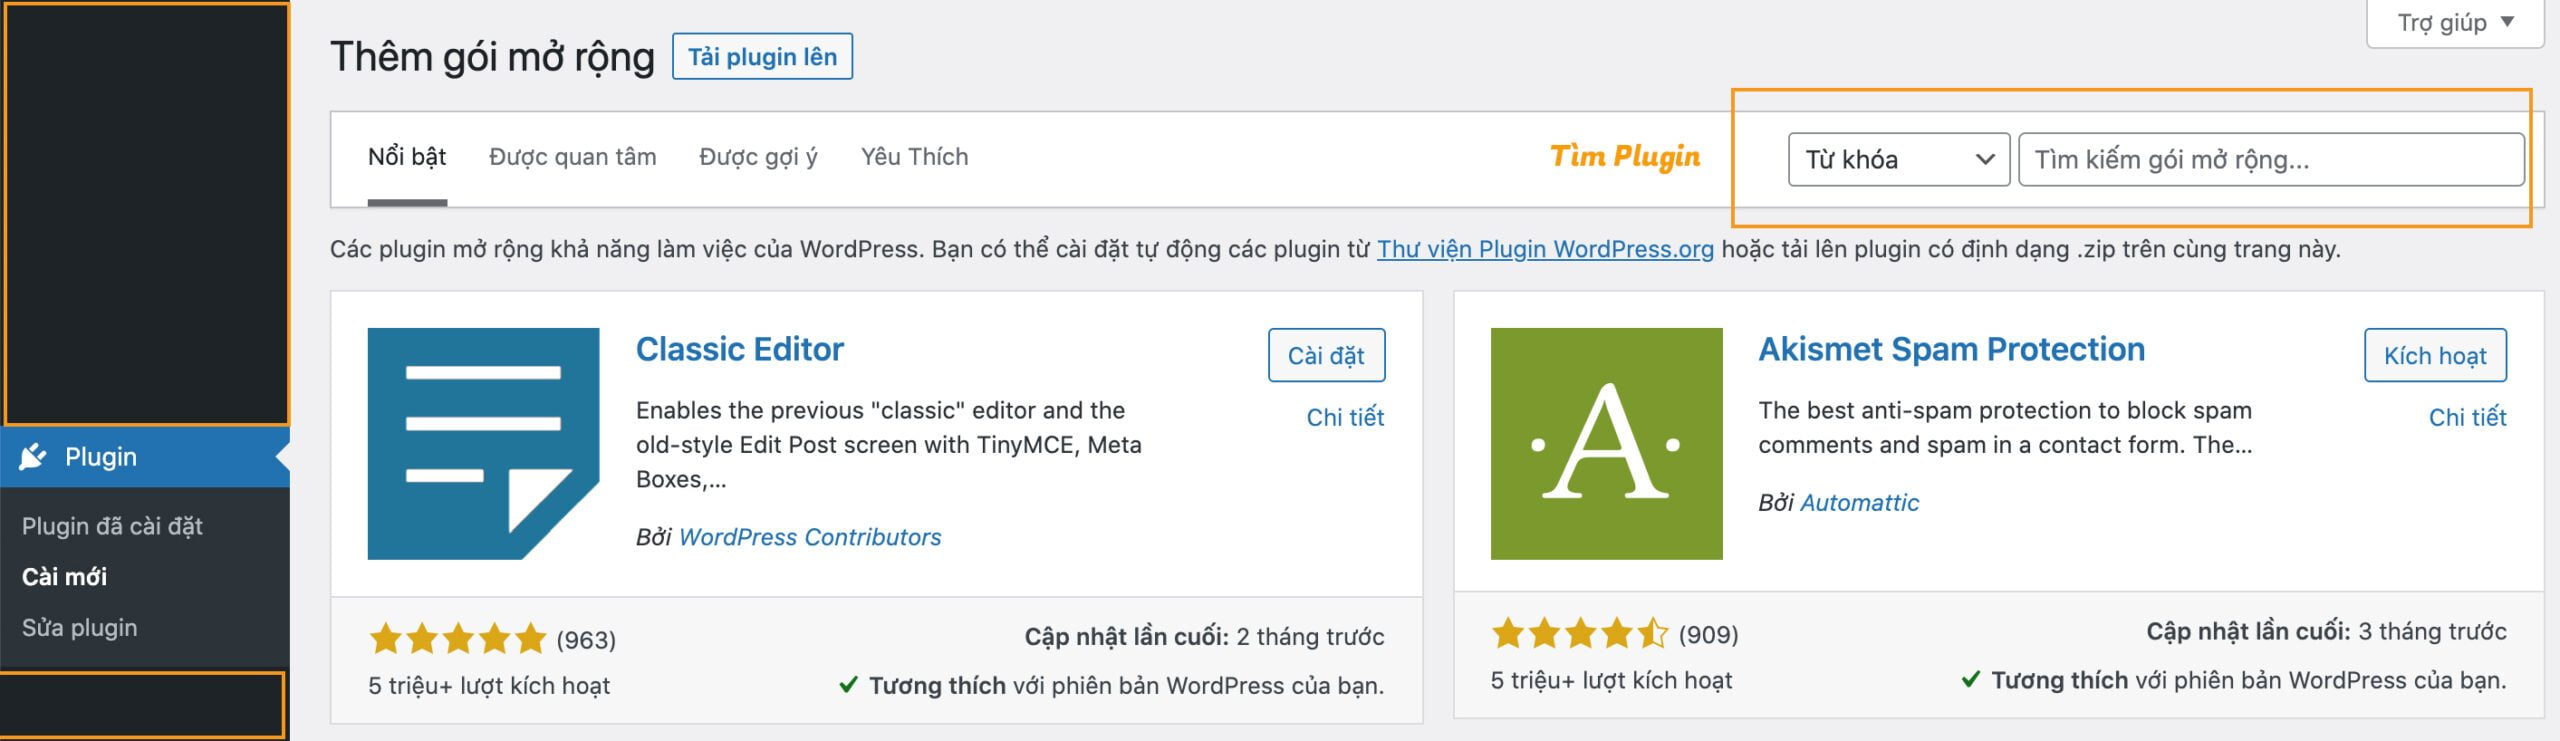2560x741 pixels.
Task: Click the Classic Editor plugin icon
Action: [483, 443]
